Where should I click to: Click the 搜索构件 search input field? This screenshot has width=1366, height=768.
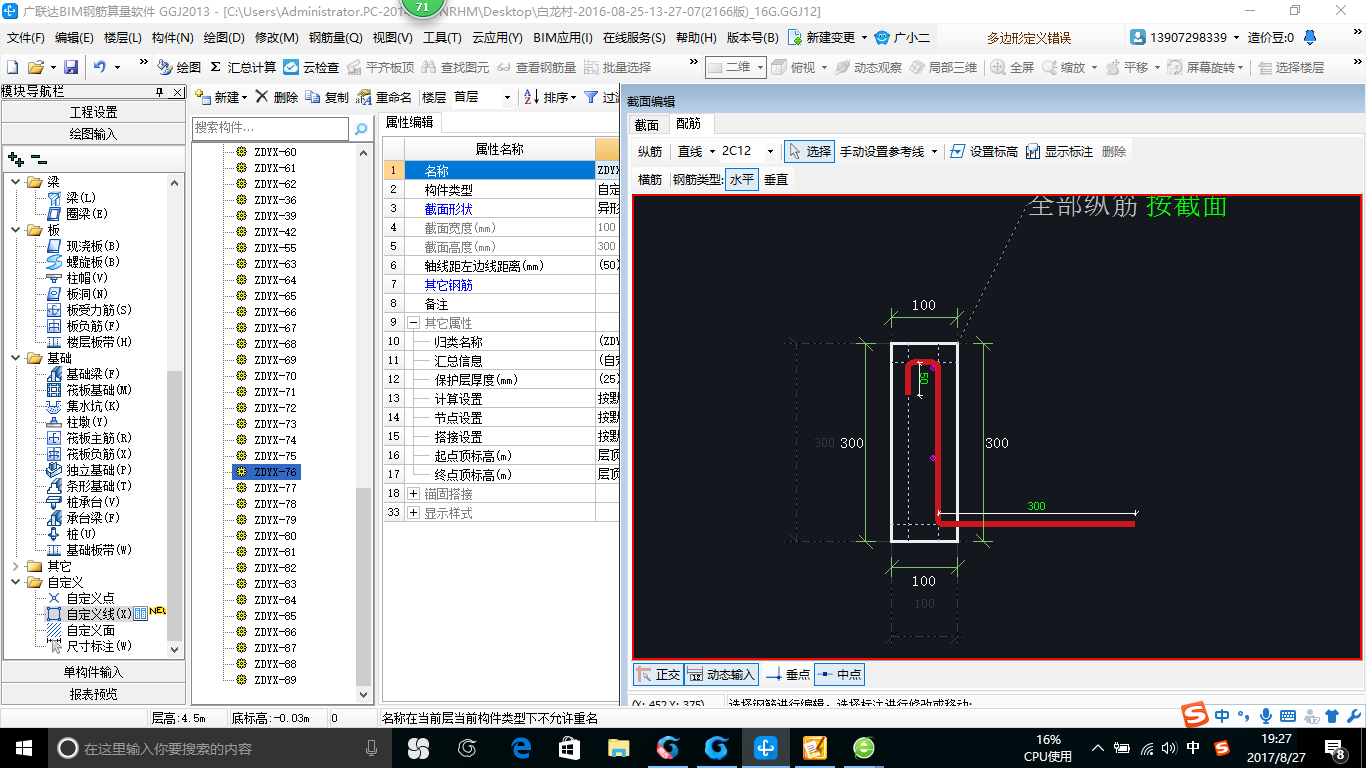pyautogui.click(x=270, y=129)
